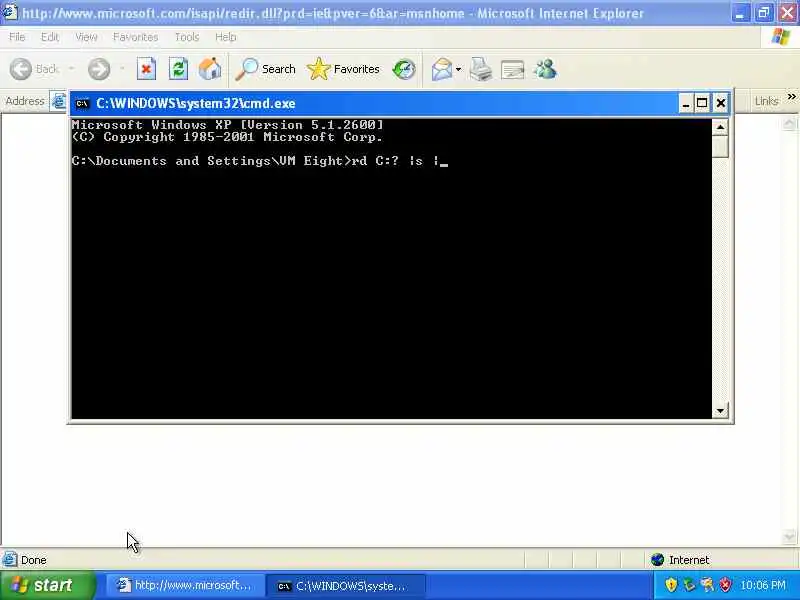
Task: Click the Forward arrow in Internet Explorer
Action: coord(99,69)
